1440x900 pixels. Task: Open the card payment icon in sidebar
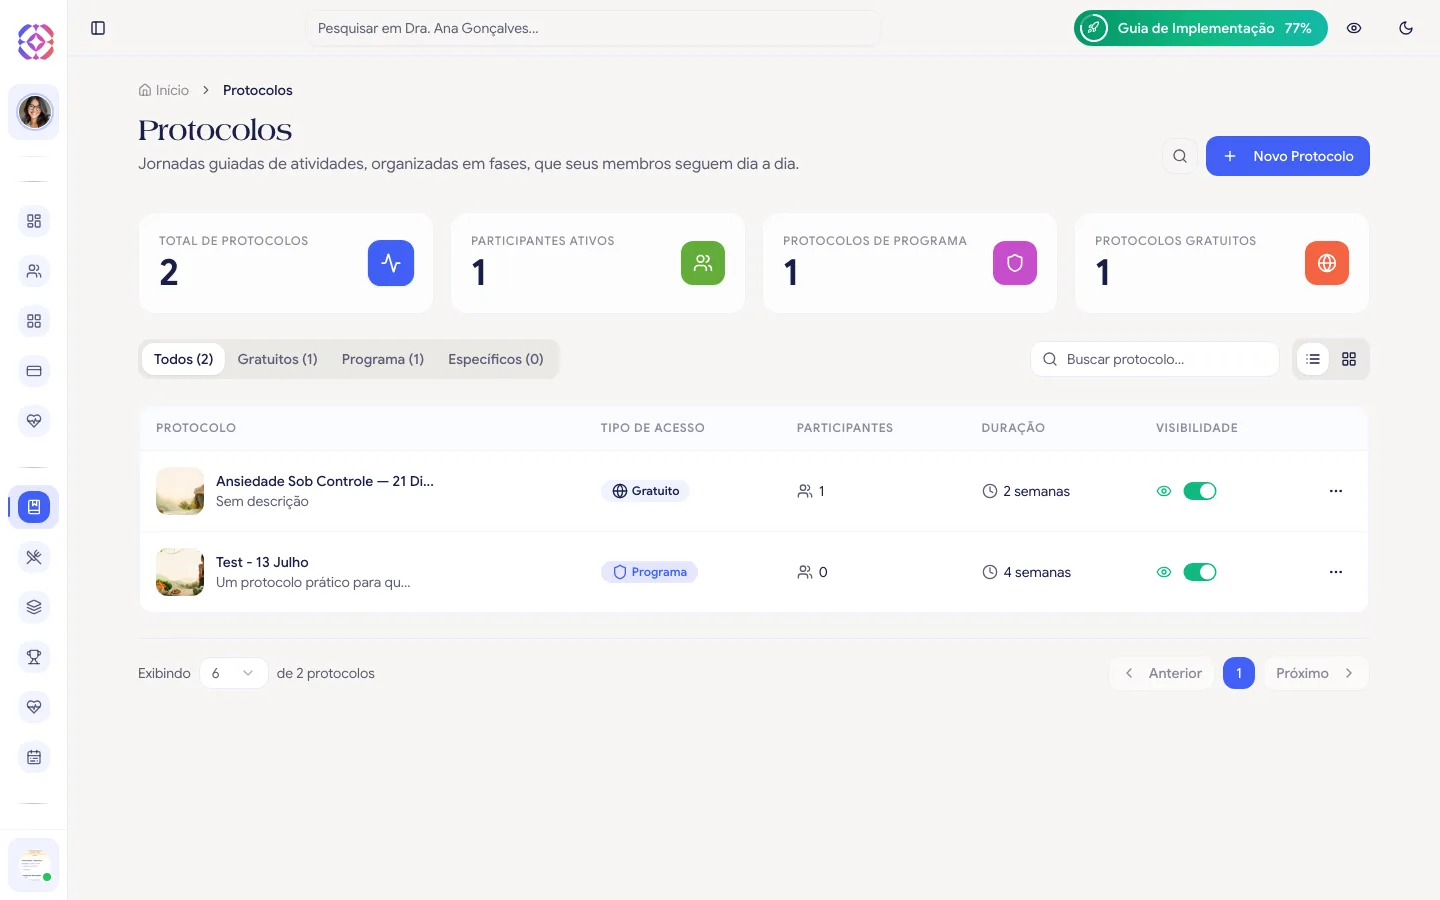point(34,371)
